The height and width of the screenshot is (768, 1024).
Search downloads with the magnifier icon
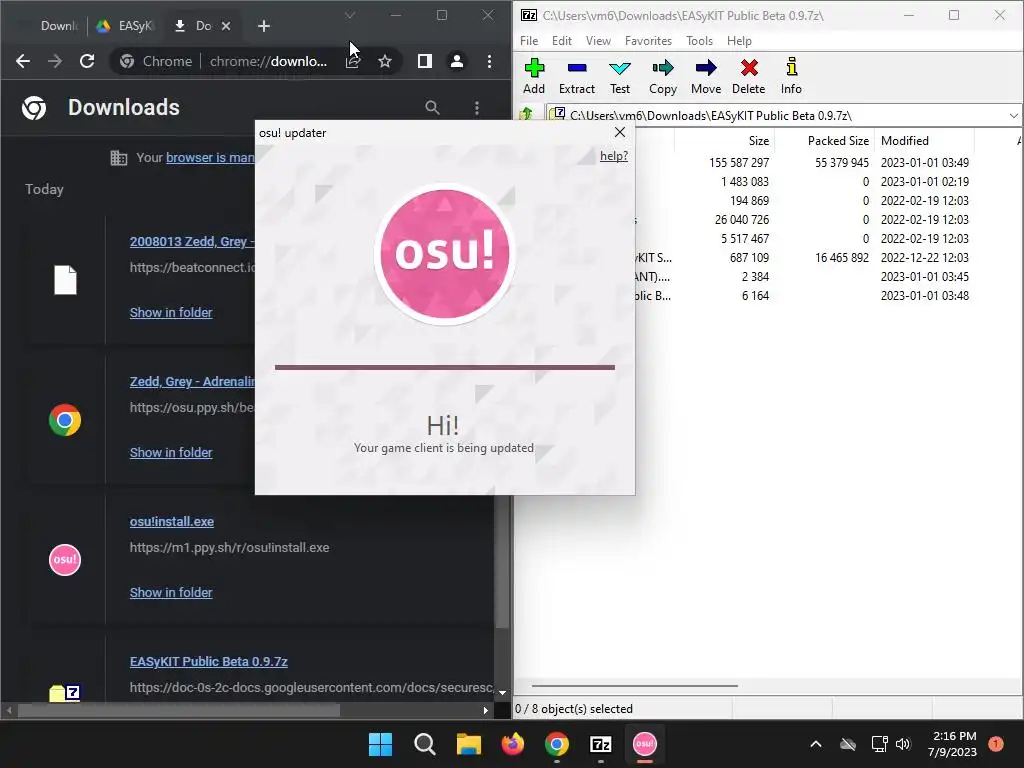(432, 108)
